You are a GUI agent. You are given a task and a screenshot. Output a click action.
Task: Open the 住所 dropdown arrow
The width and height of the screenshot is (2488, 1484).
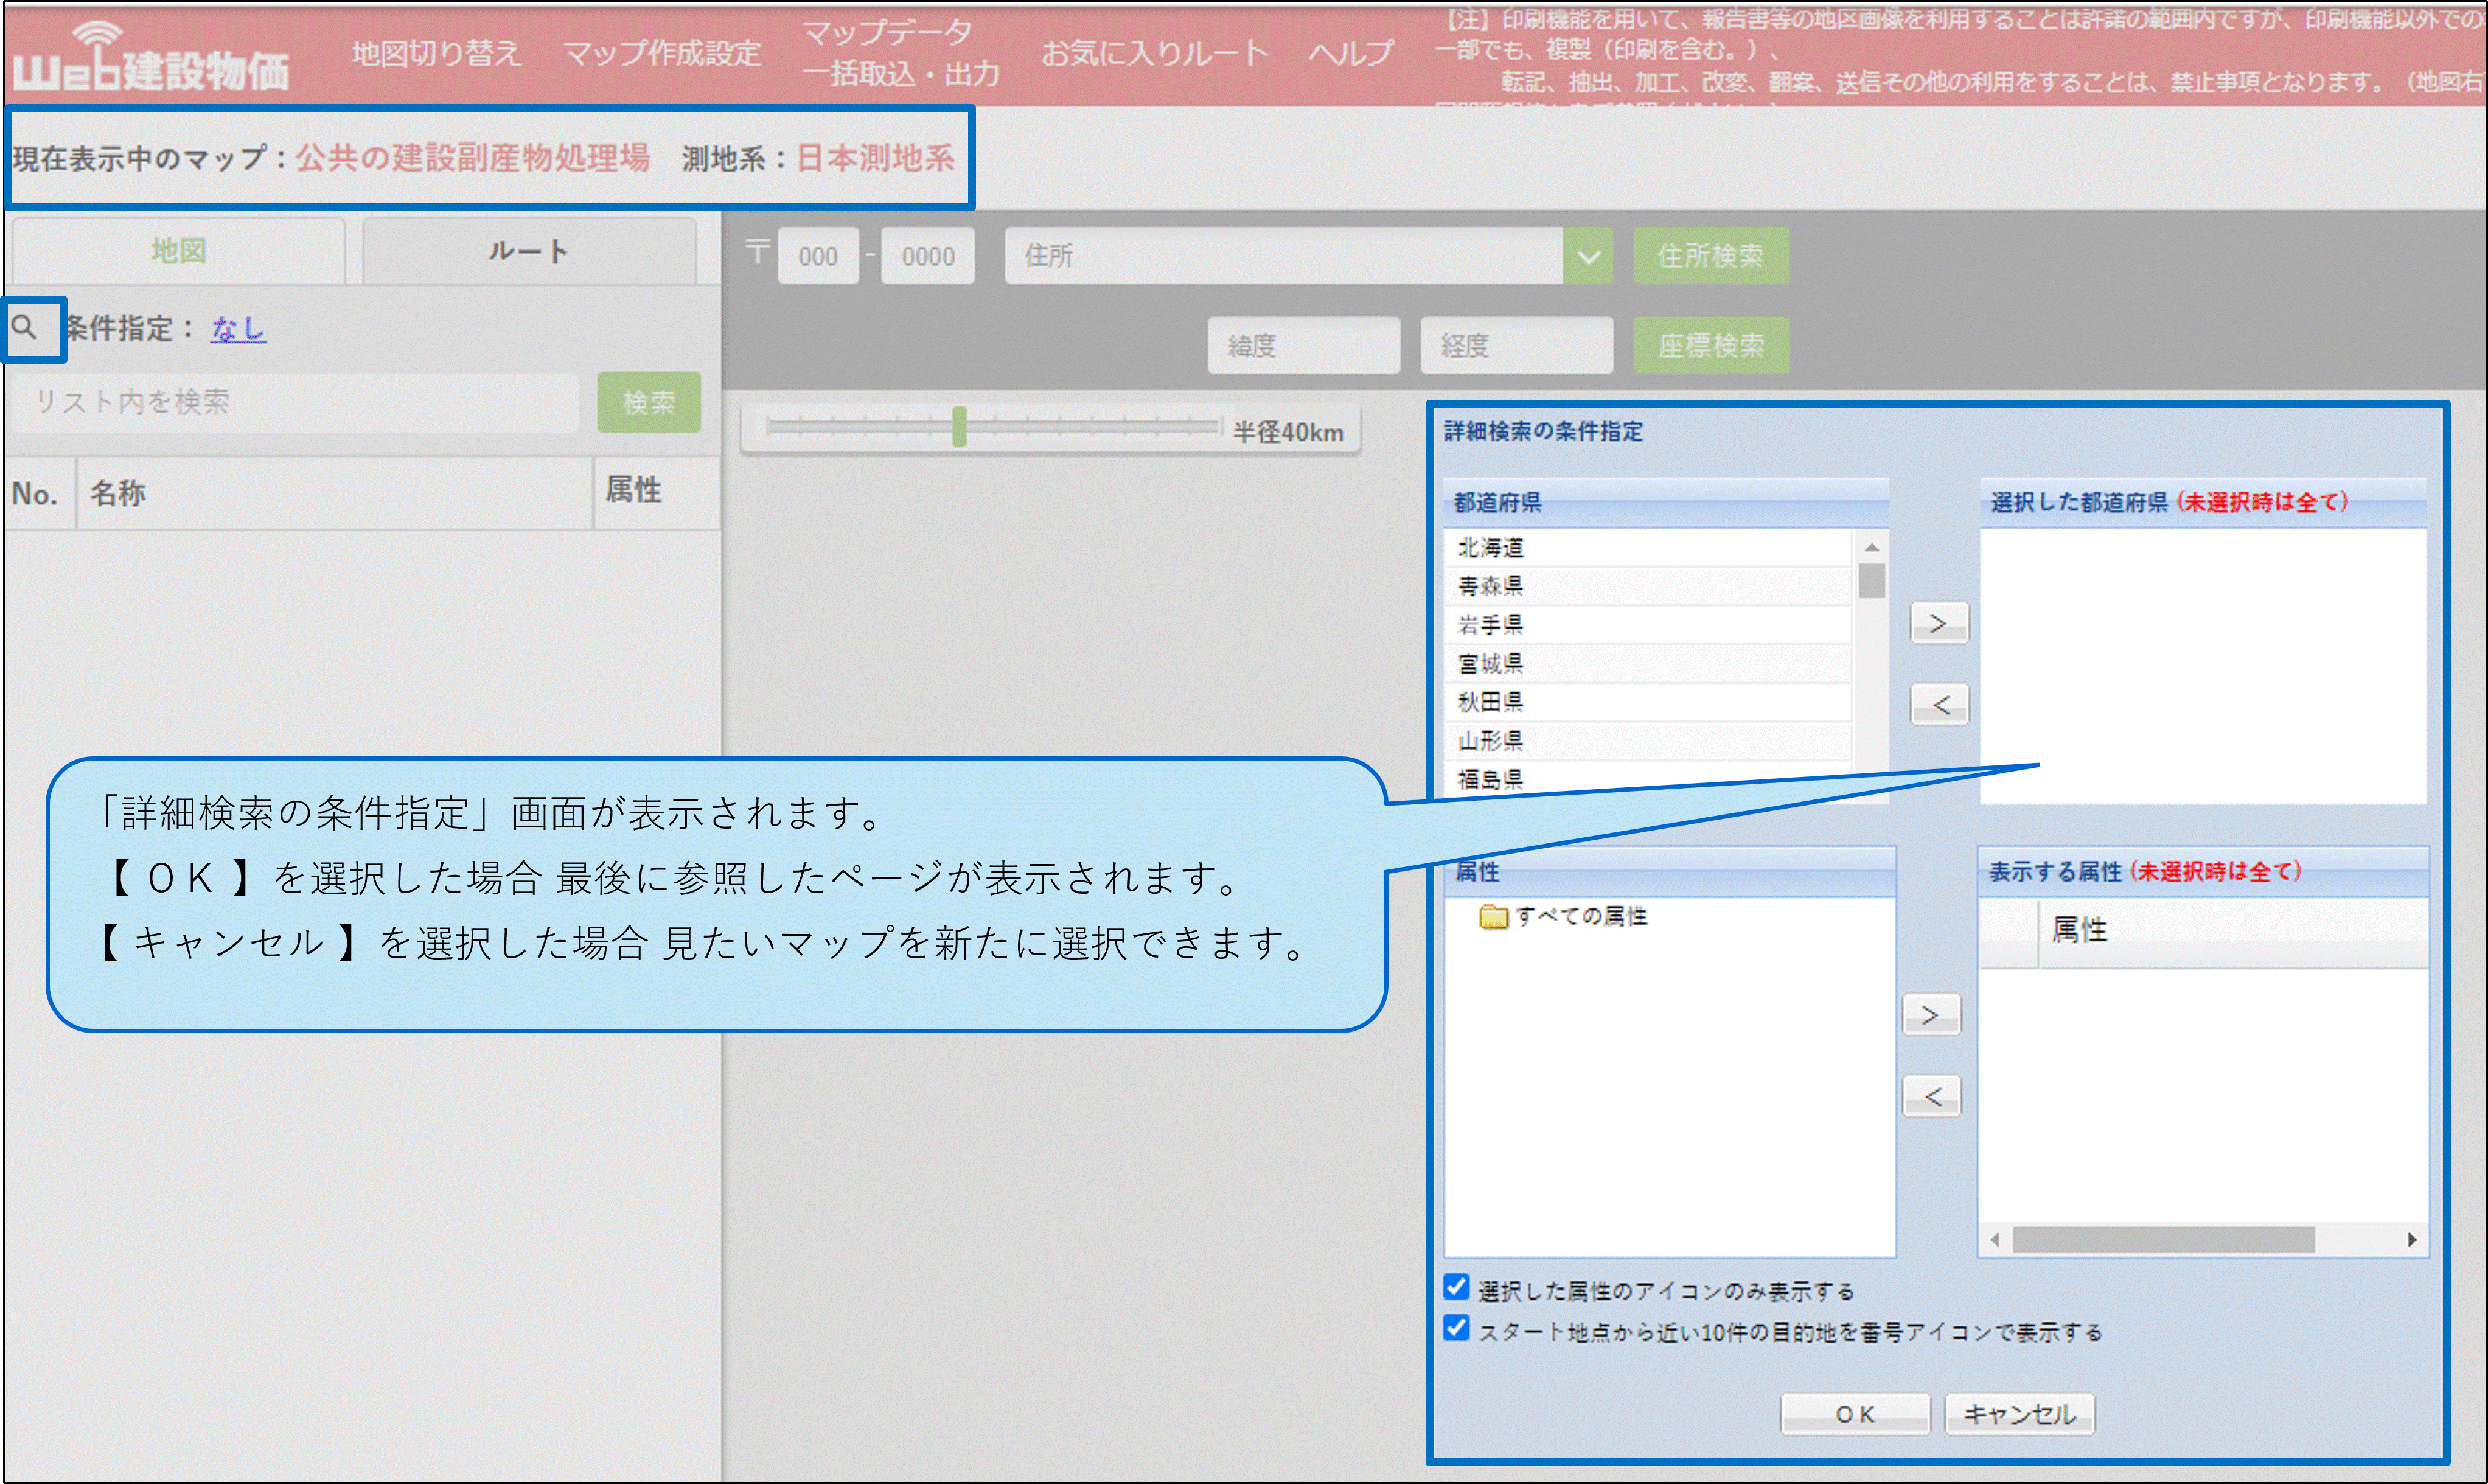[1588, 256]
